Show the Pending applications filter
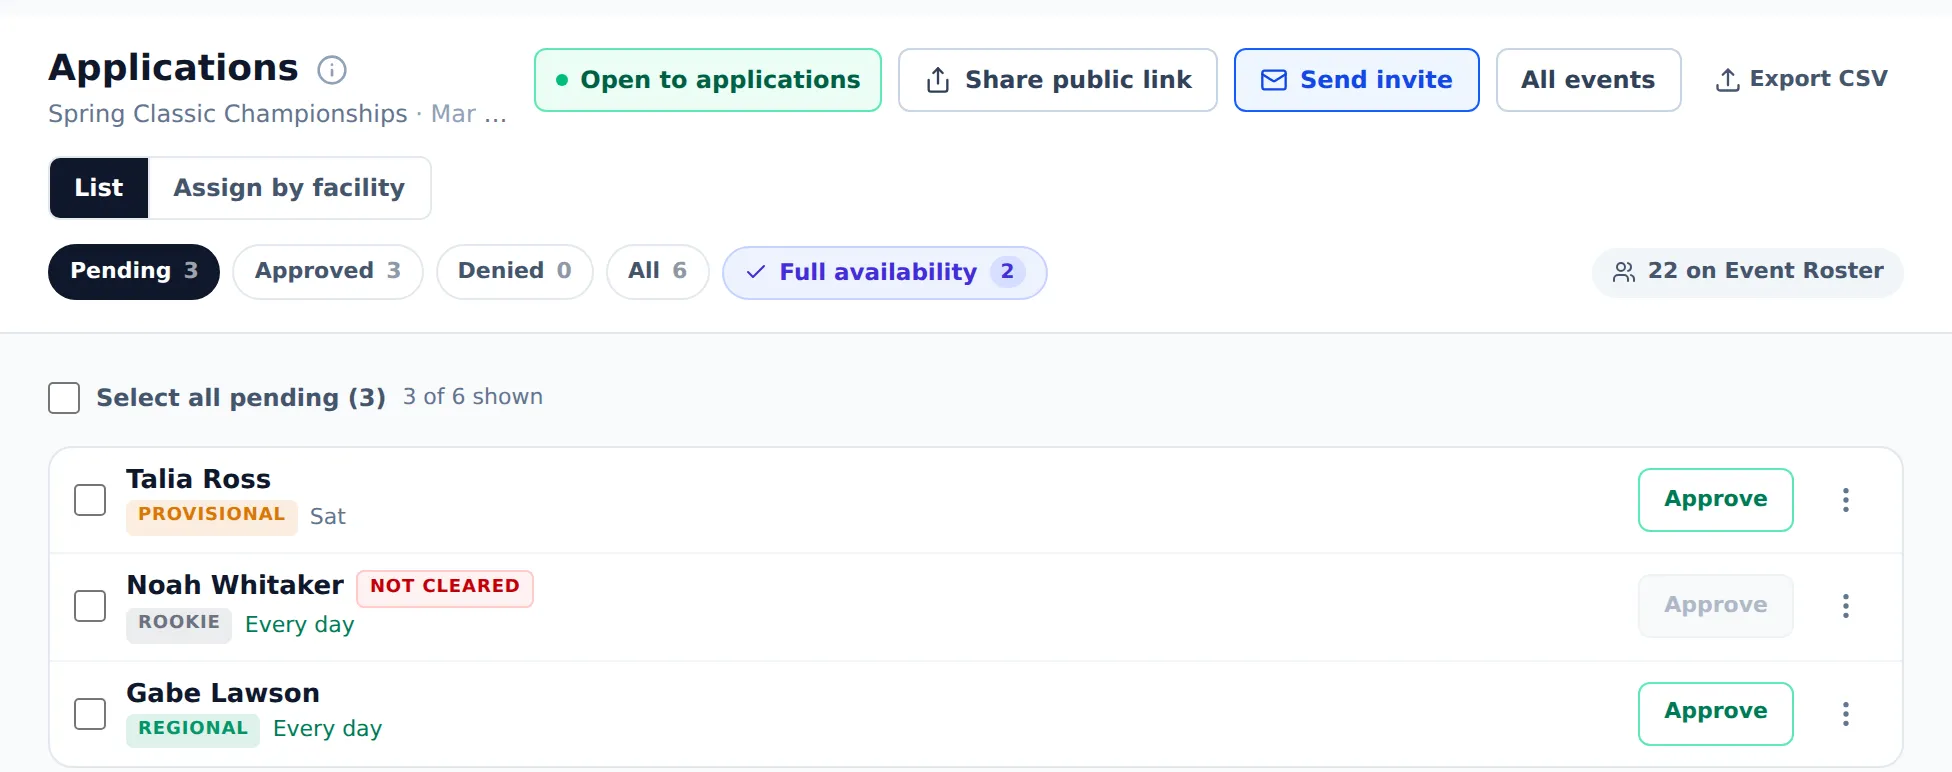Screen dimensions: 1952x772 [134, 272]
